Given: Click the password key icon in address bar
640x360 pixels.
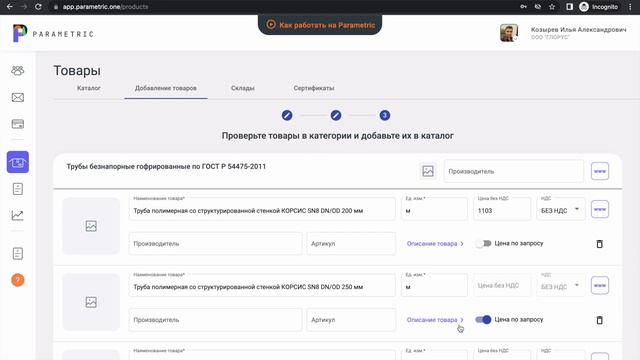Looking at the screenshot, I should (523, 7).
